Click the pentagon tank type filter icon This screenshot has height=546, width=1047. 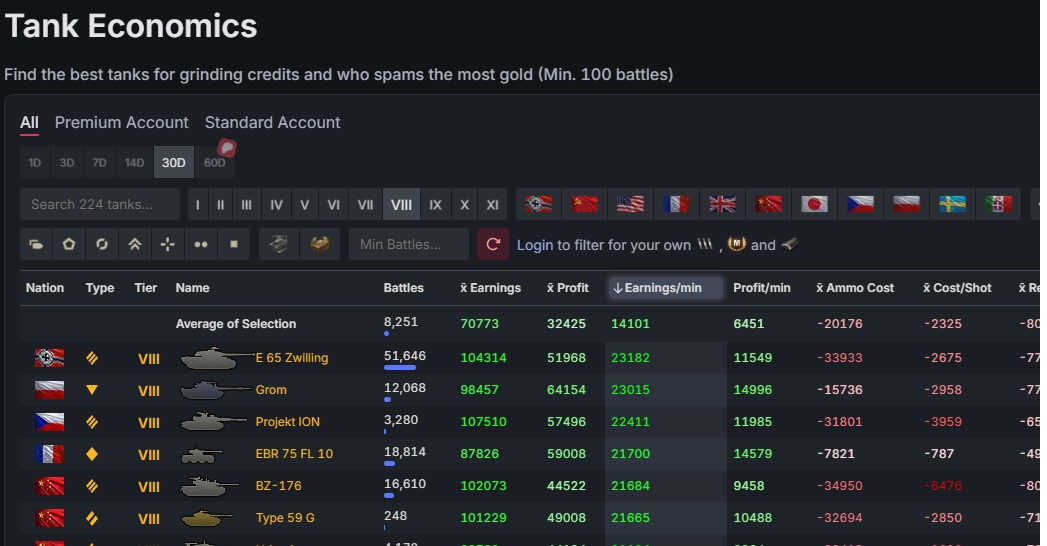click(69, 244)
